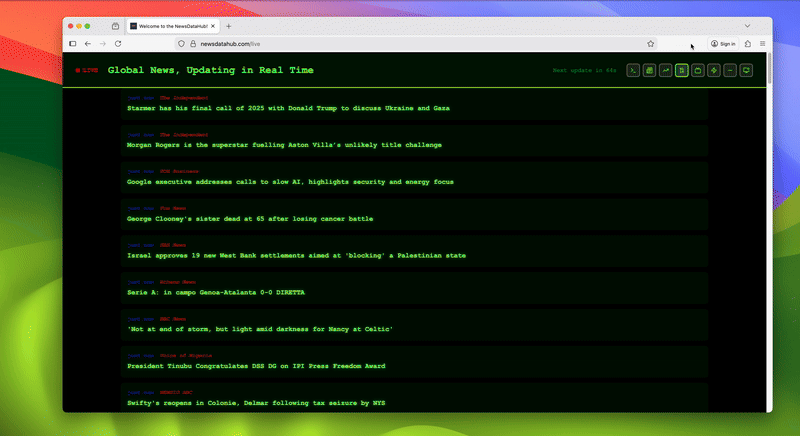Click the minus dash icon in header
Screen dimensions: 800x436
coord(730,70)
